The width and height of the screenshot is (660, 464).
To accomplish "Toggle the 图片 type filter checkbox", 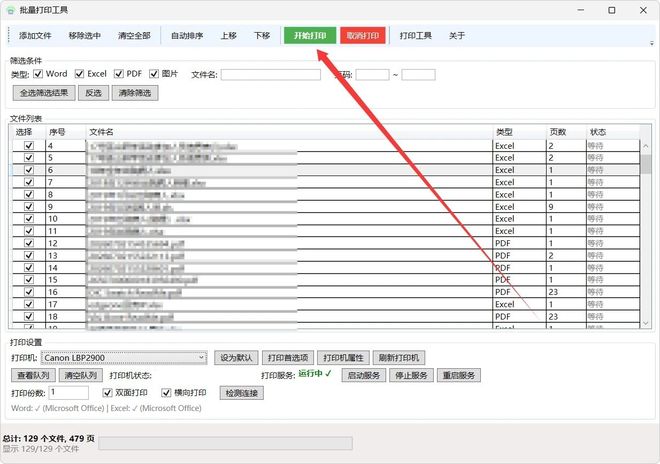I will [x=154, y=74].
